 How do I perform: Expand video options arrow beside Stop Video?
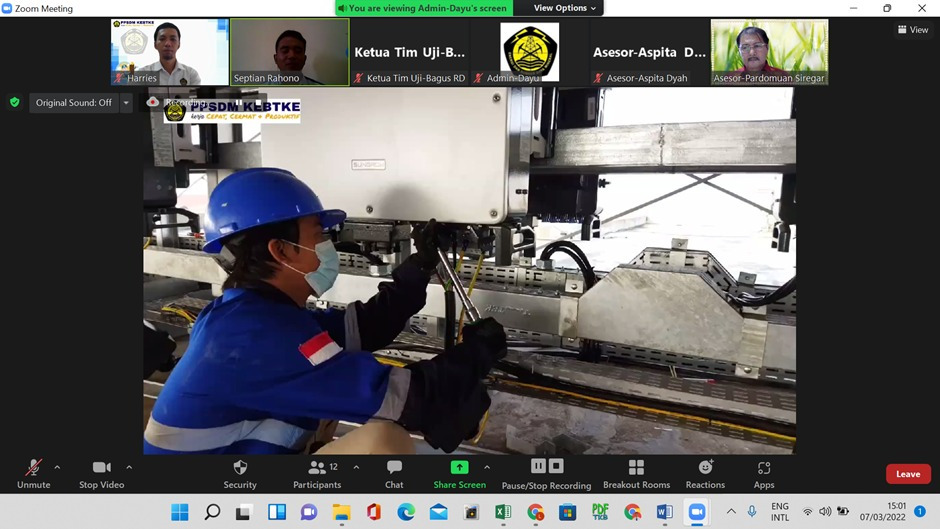pos(129,467)
